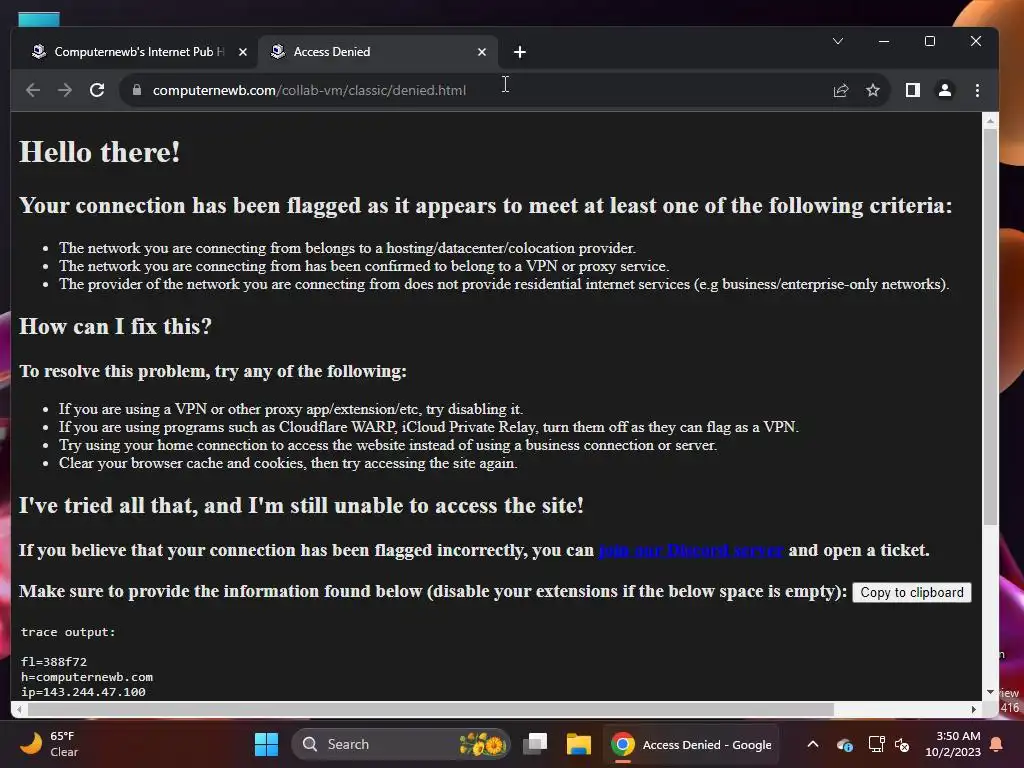Image resolution: width=1024 pixels, height=768 pixels.
Task: Open Chrome three-dot menu
Action: [x=977, y=90]
